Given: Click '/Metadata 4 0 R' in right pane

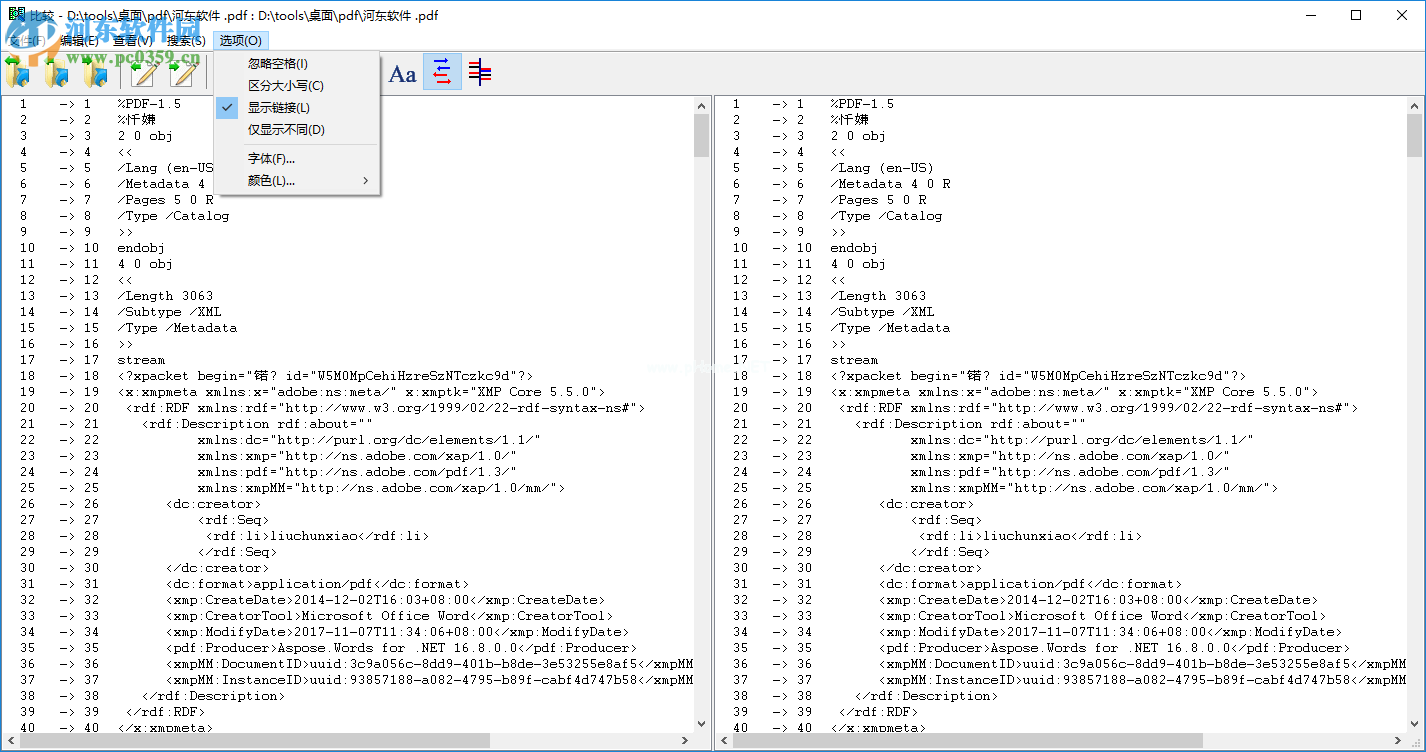Looking at the screenshot, I should tap(890, 184).
